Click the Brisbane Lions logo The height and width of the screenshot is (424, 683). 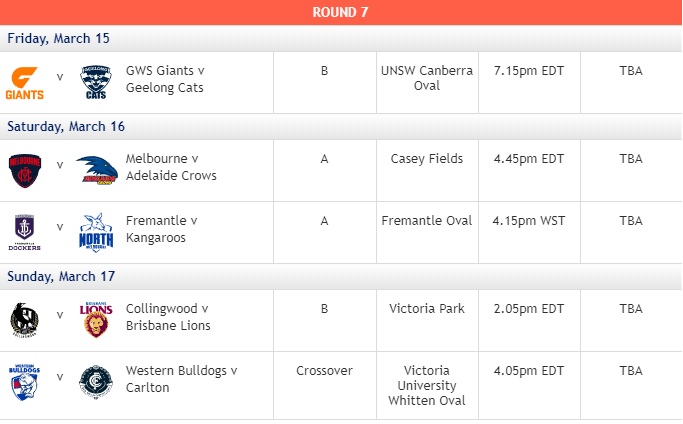96,319
